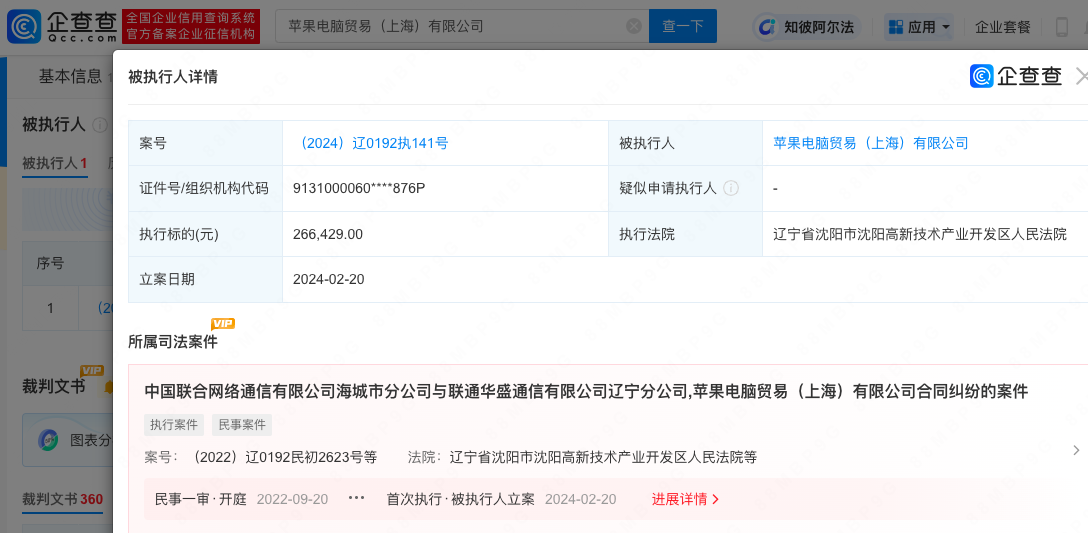This screenshot has width=1088, height=533.
Task: Click the 知彼阿尔法 icon in the top bar
Action: click(768, 27)
